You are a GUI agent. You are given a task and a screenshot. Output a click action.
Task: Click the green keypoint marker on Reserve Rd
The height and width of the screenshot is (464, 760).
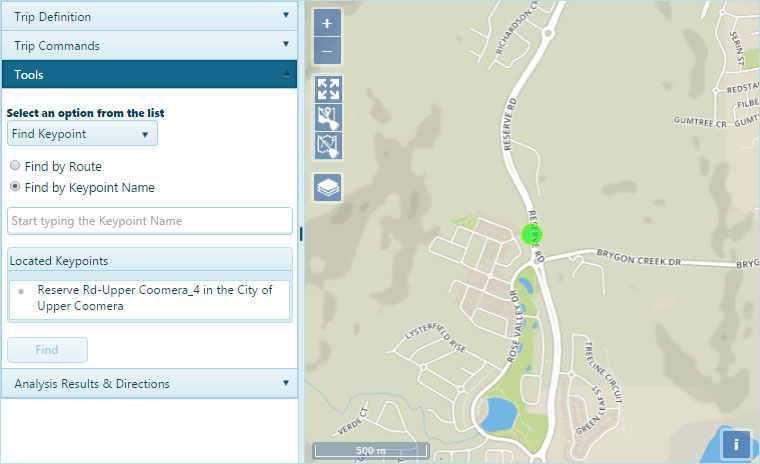(534, 235)
